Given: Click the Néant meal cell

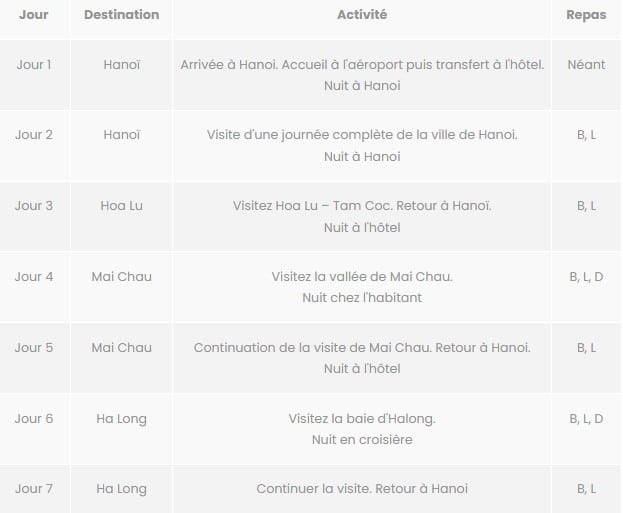Looking at the screenshot, I should coord(586,64).
